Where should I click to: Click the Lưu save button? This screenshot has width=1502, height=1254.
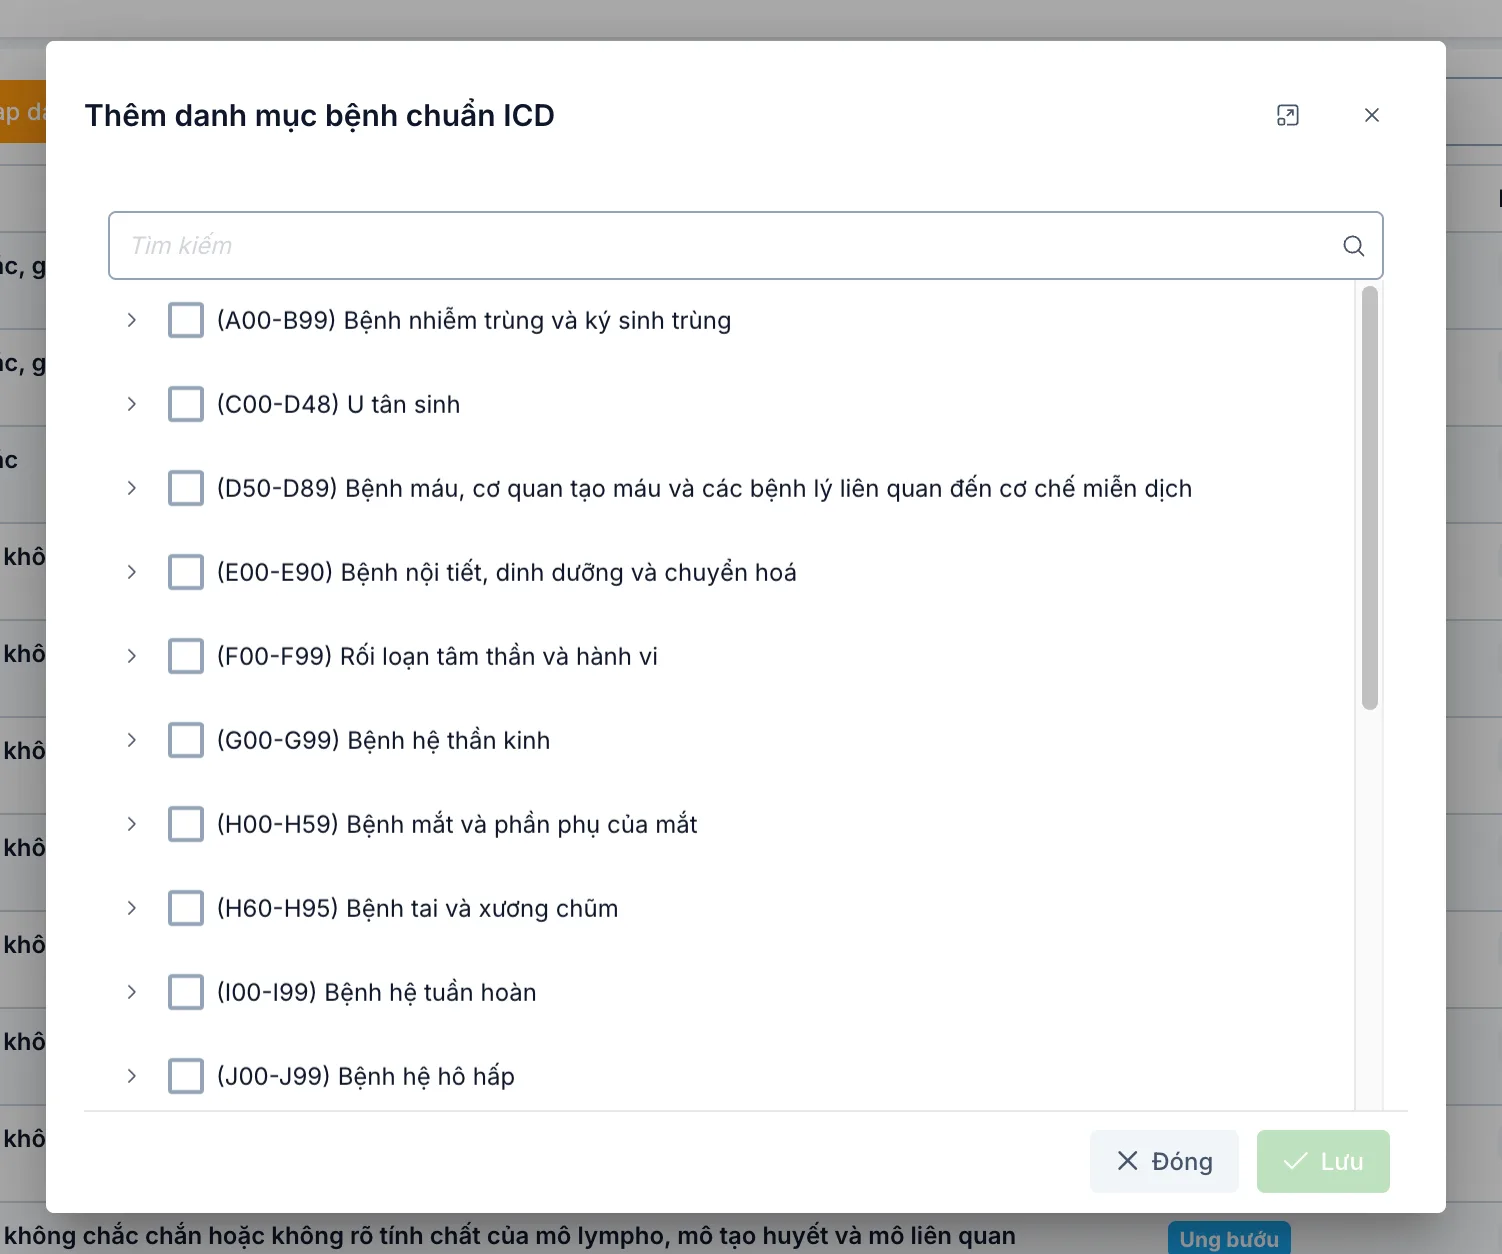coord(1323,1161)
